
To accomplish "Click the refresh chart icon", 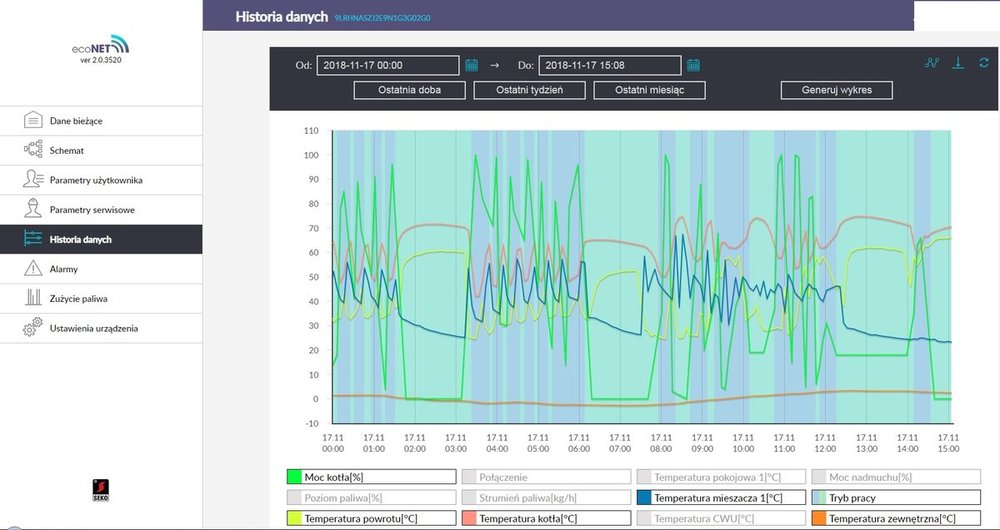I will (984, 64).
